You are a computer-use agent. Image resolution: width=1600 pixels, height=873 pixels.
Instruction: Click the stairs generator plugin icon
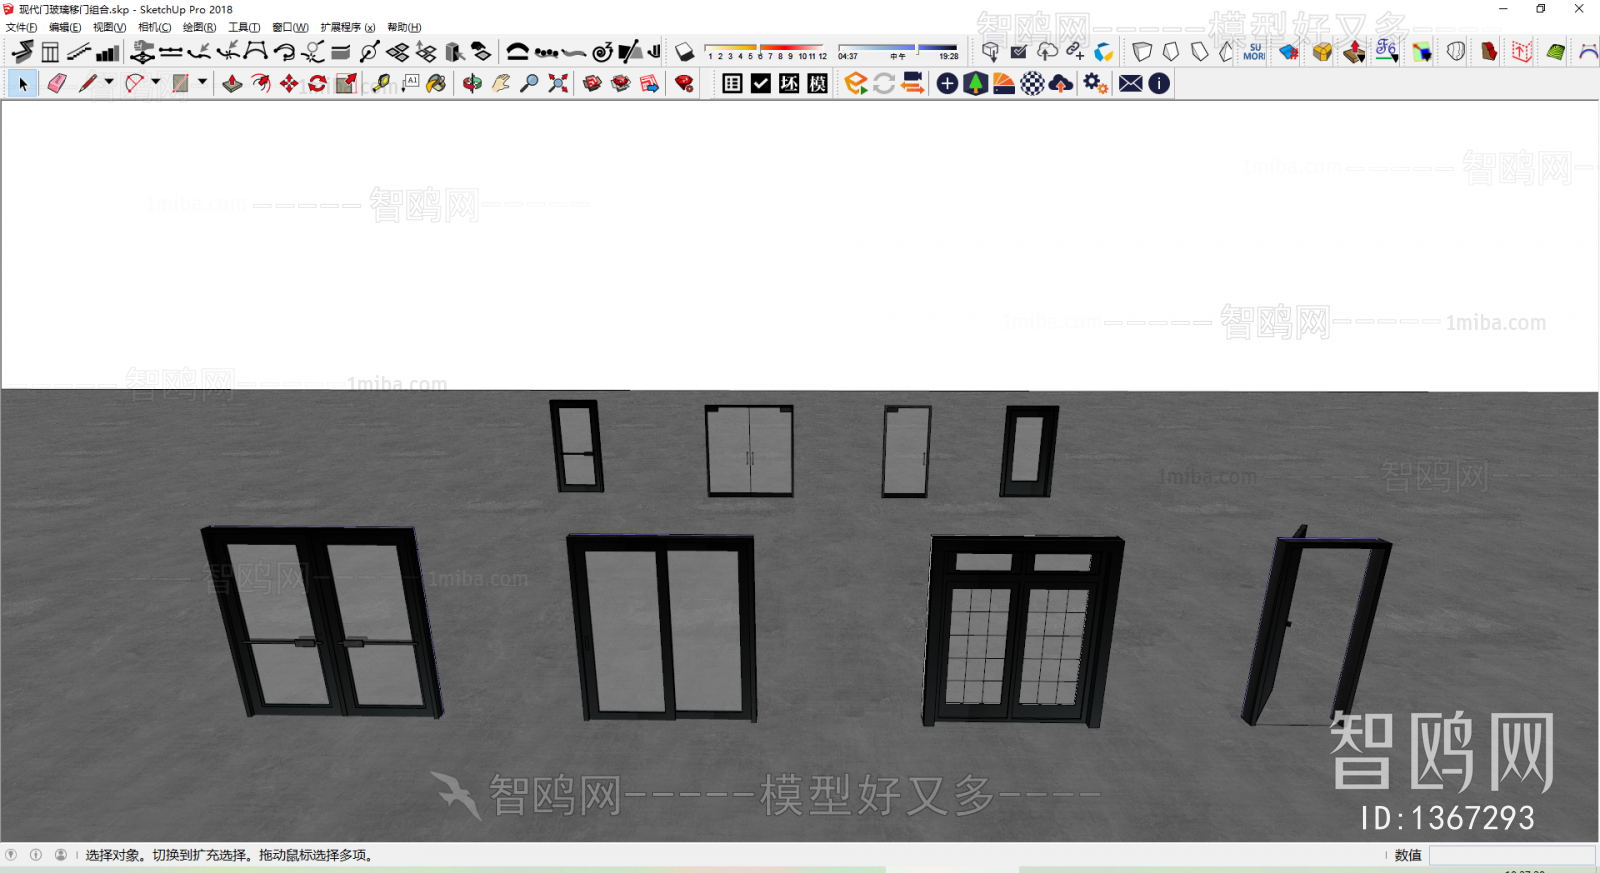tap(79, 52)
